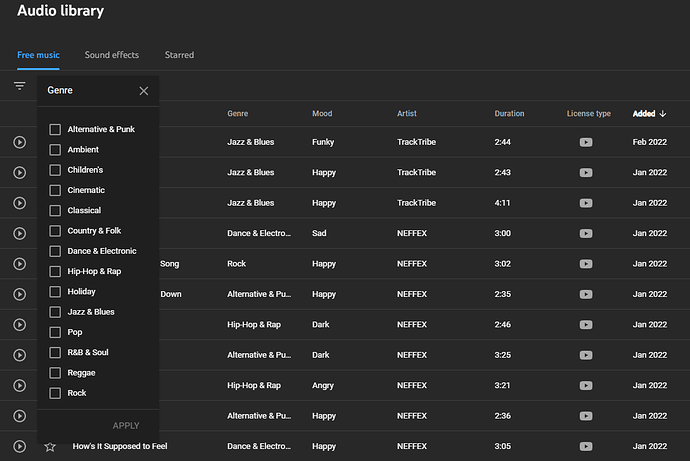Screen dimensions: 690x461
Task: Sort by the Duration column header
Action: [509, 113]
